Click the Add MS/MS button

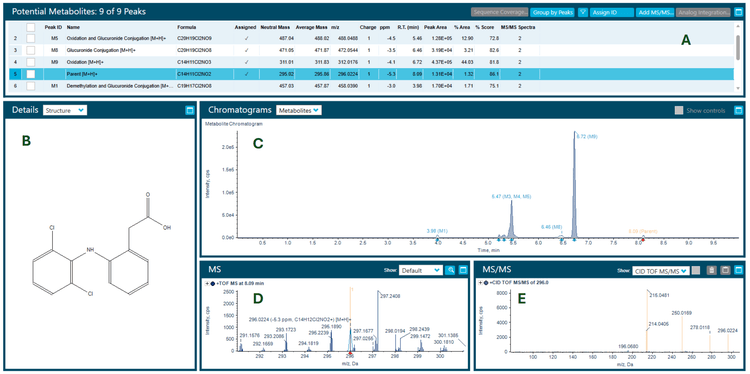(654, 12)
